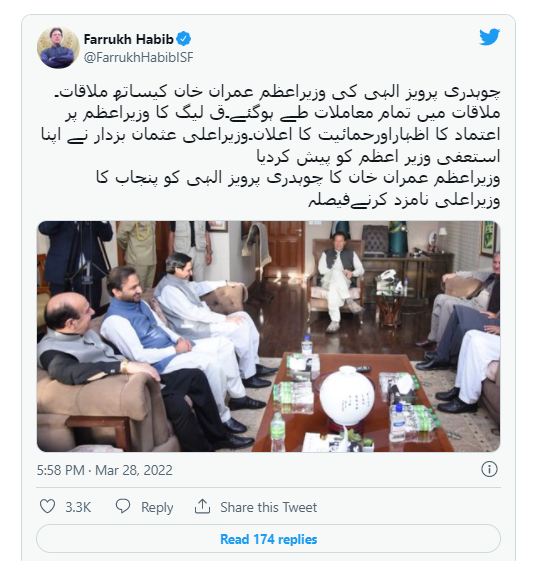Open the @FarrukhHabibISF handle link
Image resolution: width=535 pixels, height=561 pixels.
click(138, 57)
